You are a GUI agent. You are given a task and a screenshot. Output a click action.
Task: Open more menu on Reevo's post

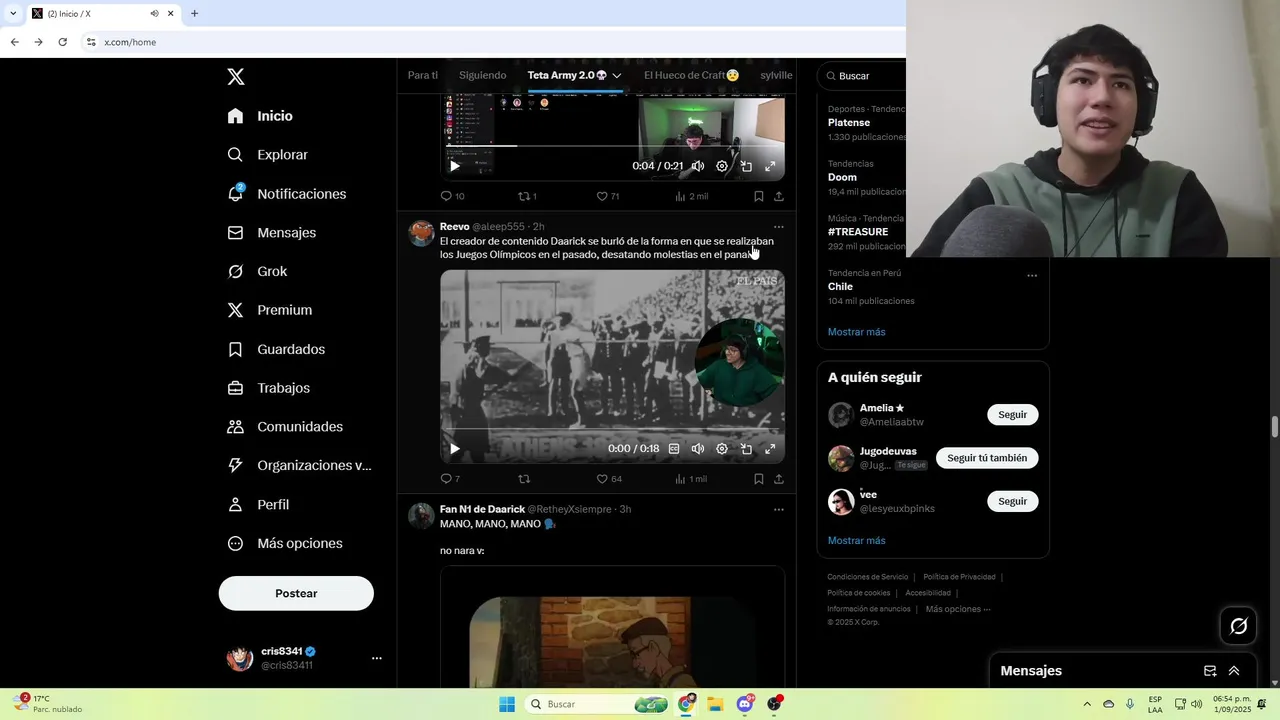779,227
